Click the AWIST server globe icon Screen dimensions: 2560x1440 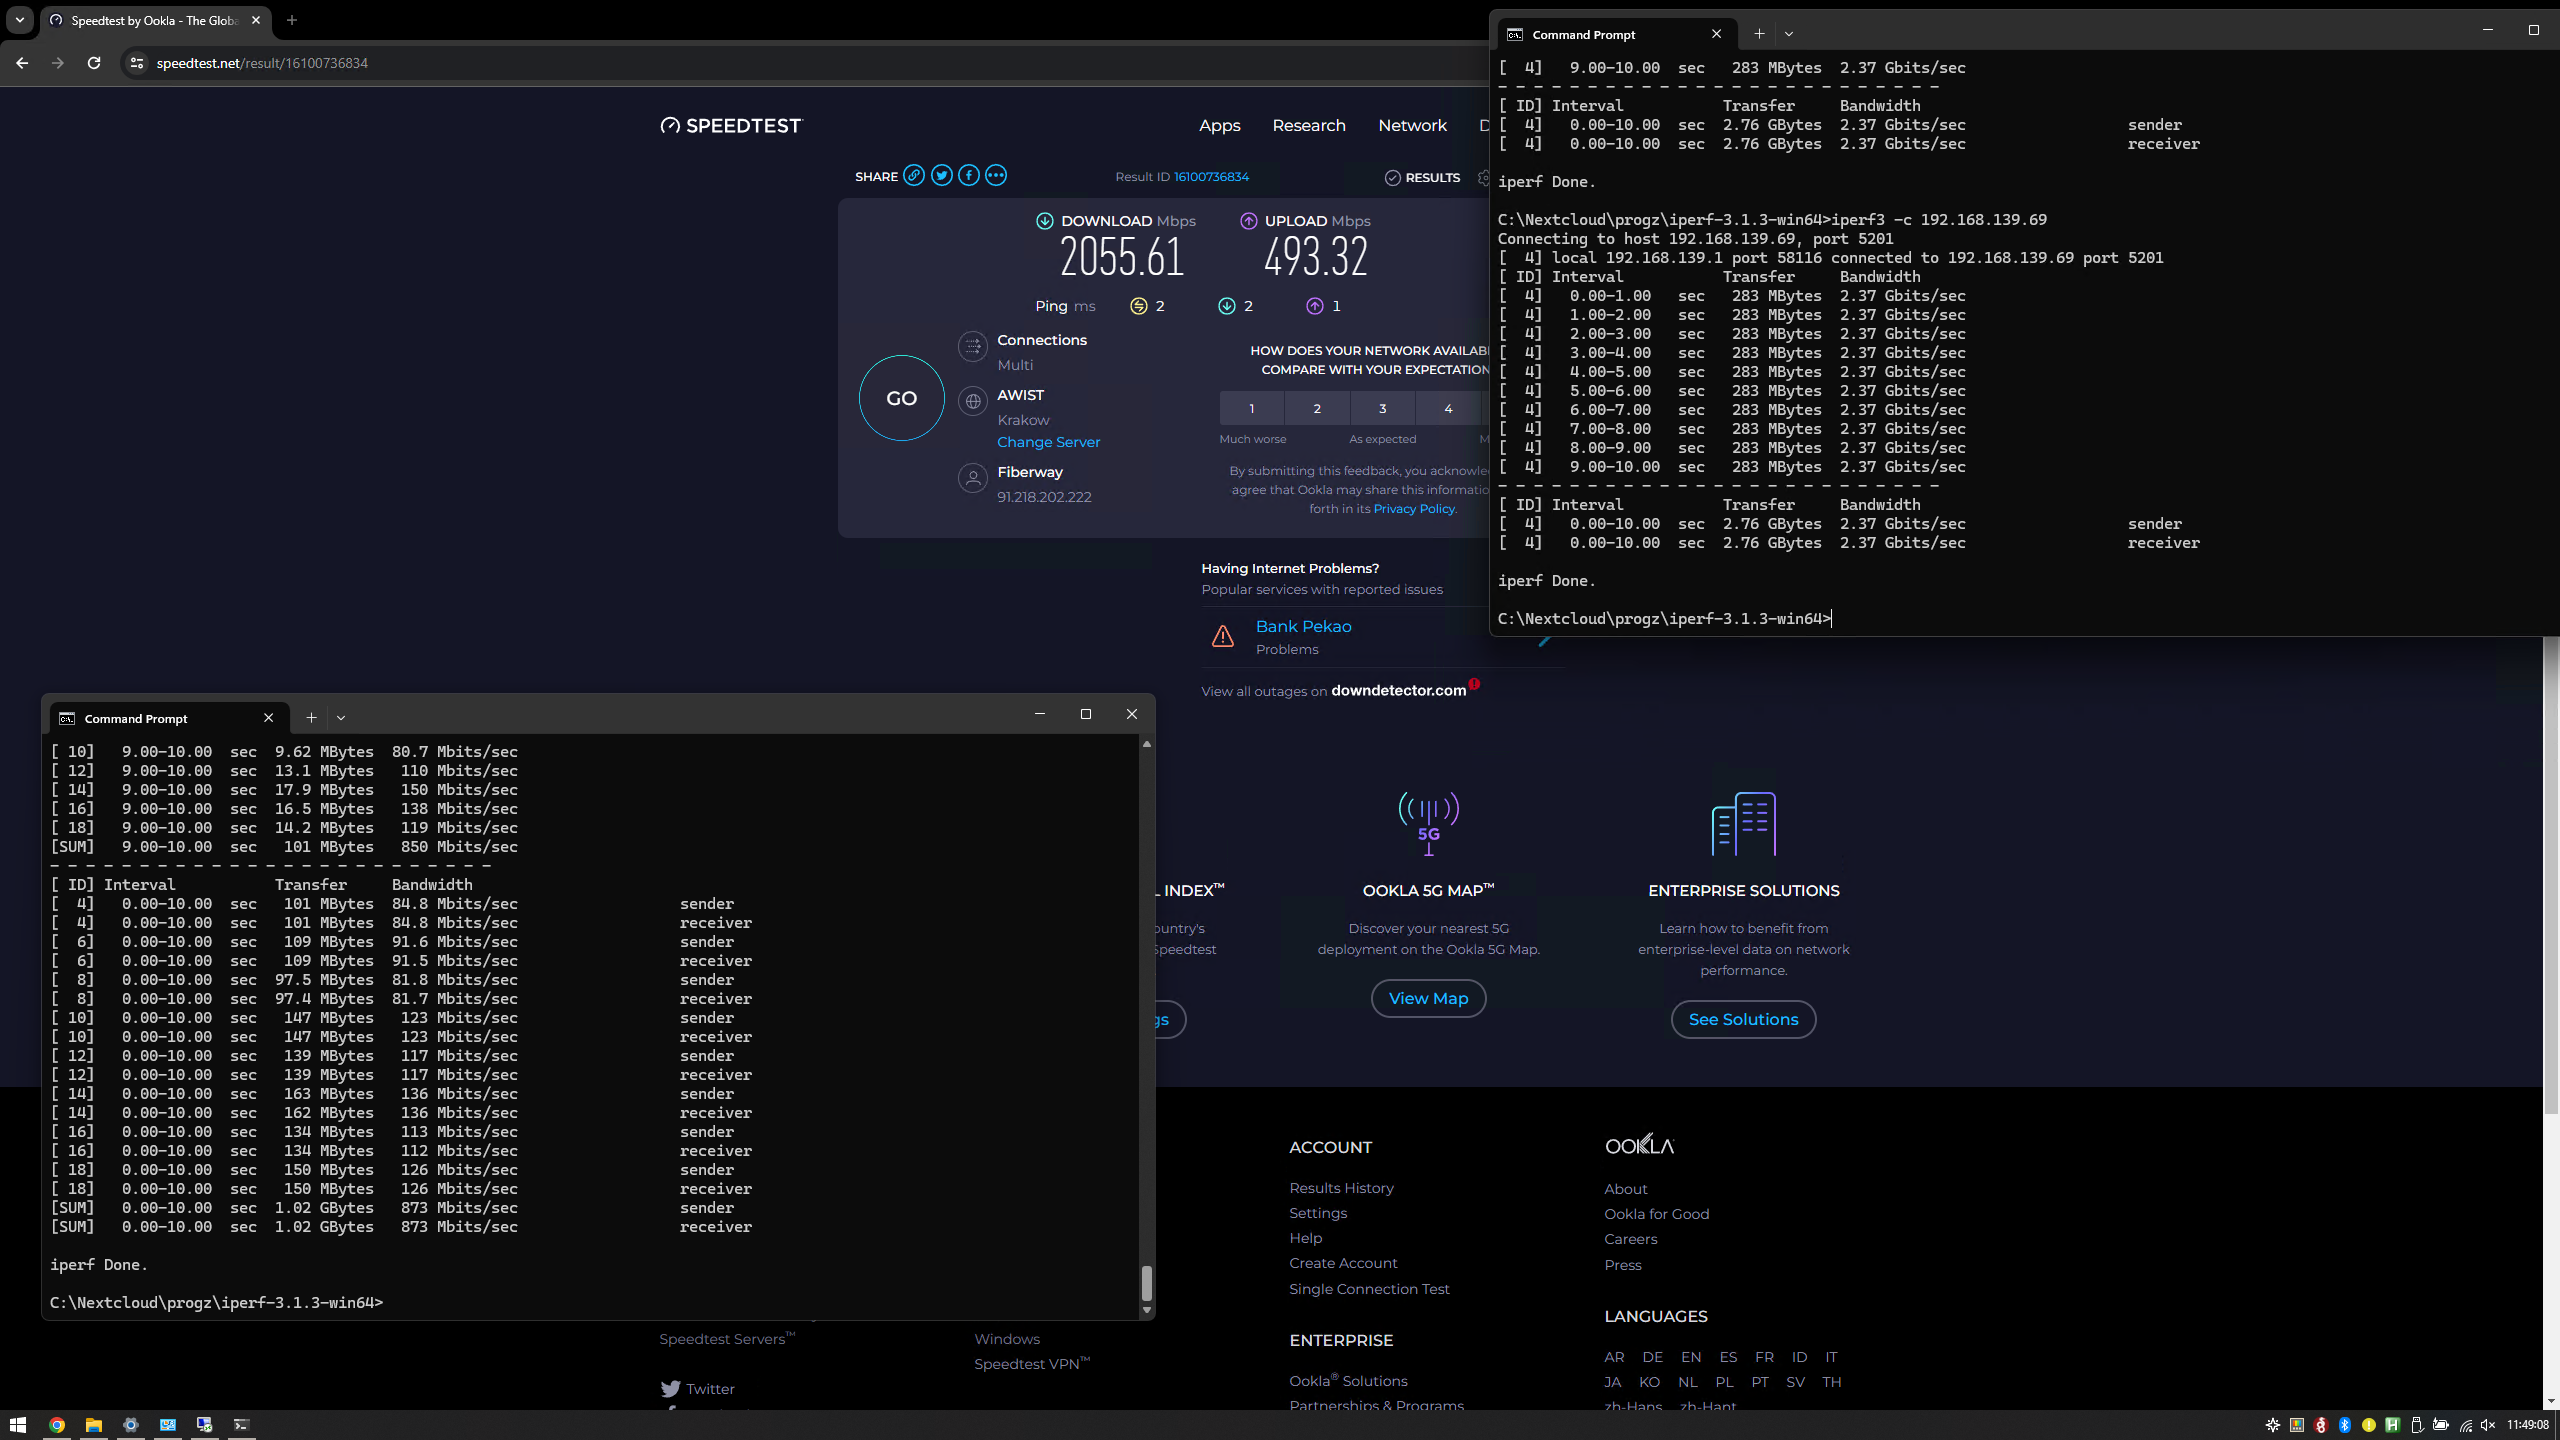[972, 401]
